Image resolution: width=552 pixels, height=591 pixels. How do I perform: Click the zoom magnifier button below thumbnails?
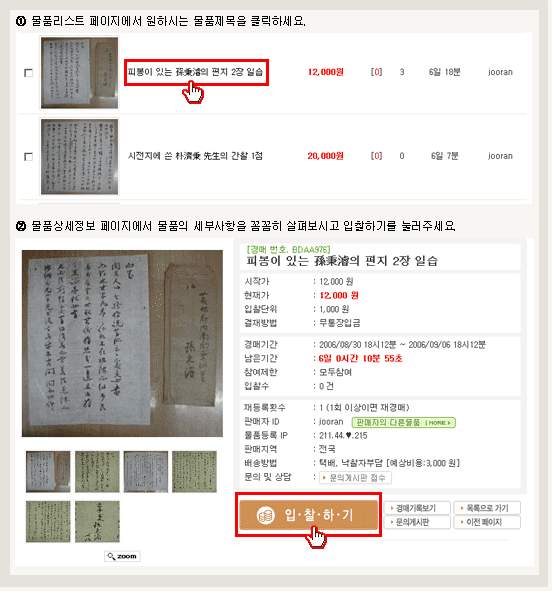[122, 556]
